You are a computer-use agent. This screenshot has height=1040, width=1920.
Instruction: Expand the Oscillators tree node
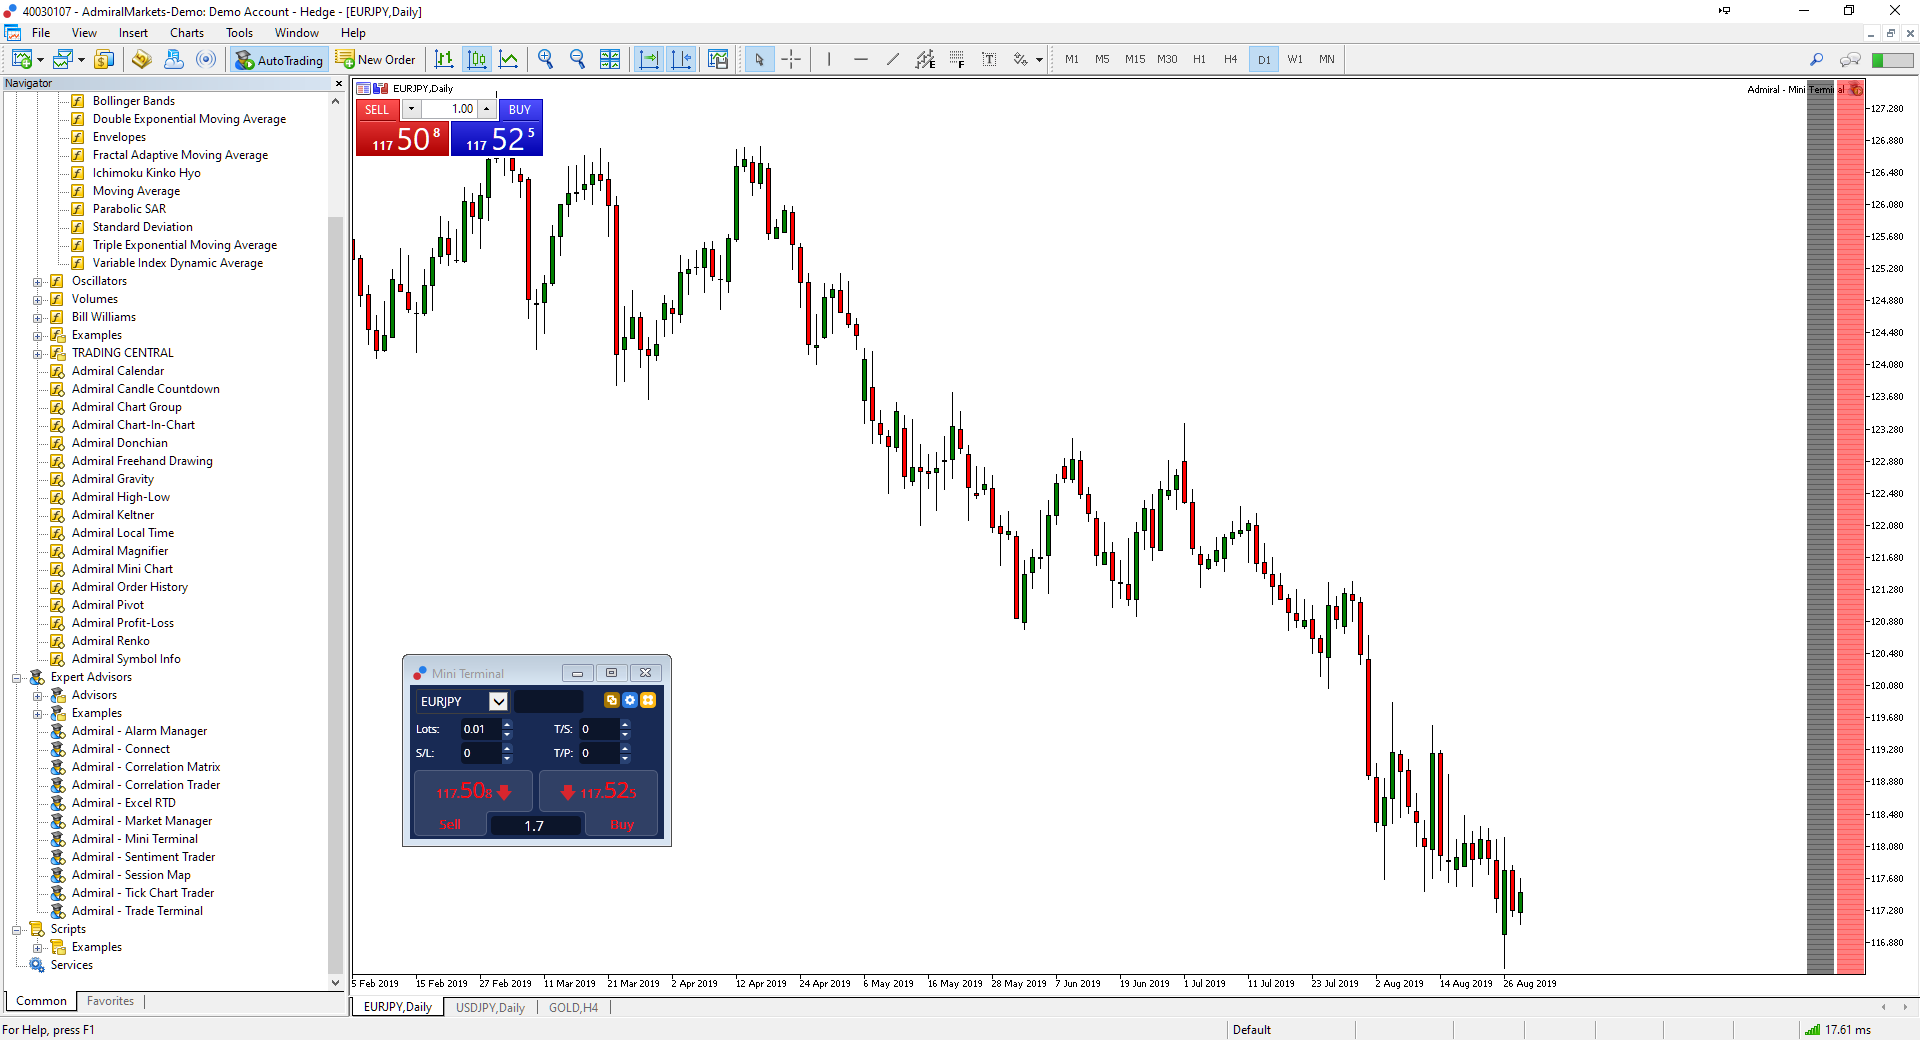tap(38, 282)
